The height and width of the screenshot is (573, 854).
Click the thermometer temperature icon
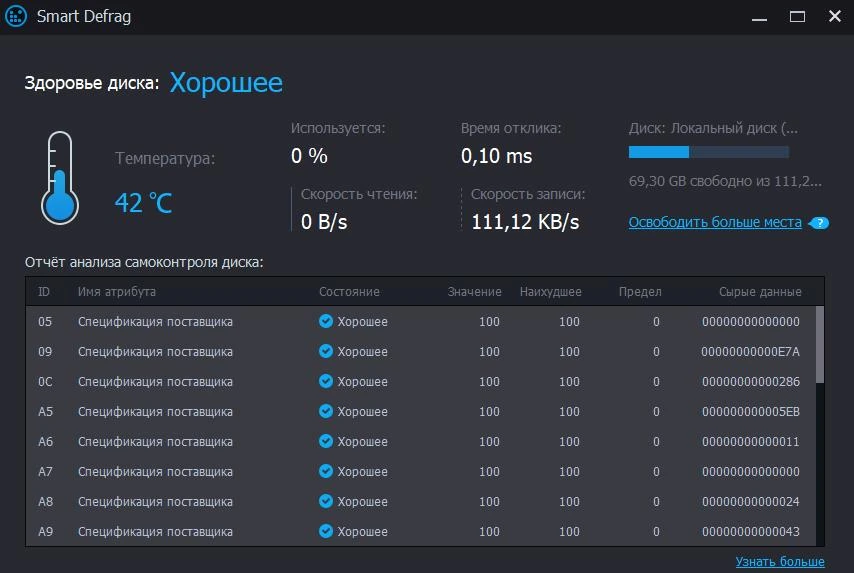pos(60,178)
